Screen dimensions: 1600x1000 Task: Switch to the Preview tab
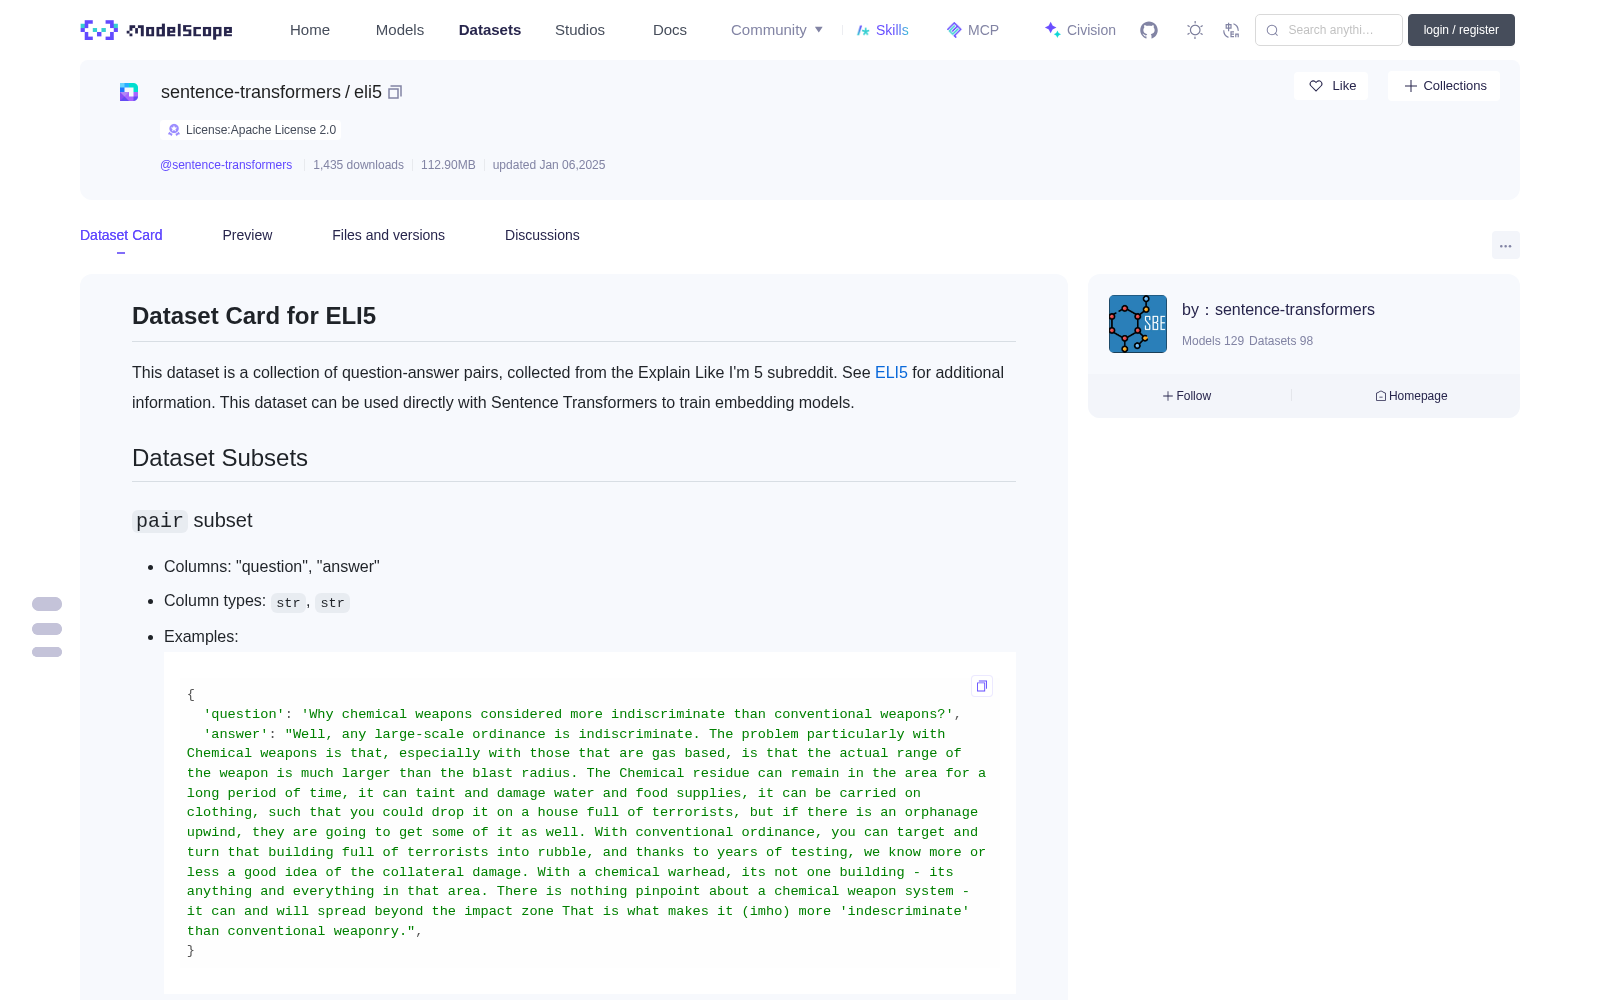click(x=247, y=235)
